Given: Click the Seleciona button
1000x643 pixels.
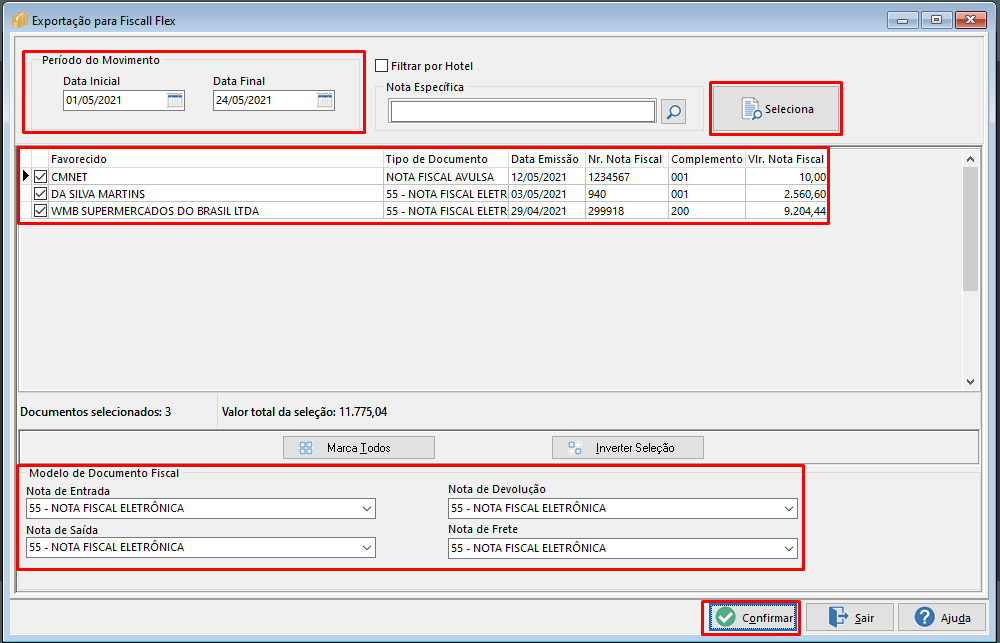Looking at the screenshot, I should (776, 109).
